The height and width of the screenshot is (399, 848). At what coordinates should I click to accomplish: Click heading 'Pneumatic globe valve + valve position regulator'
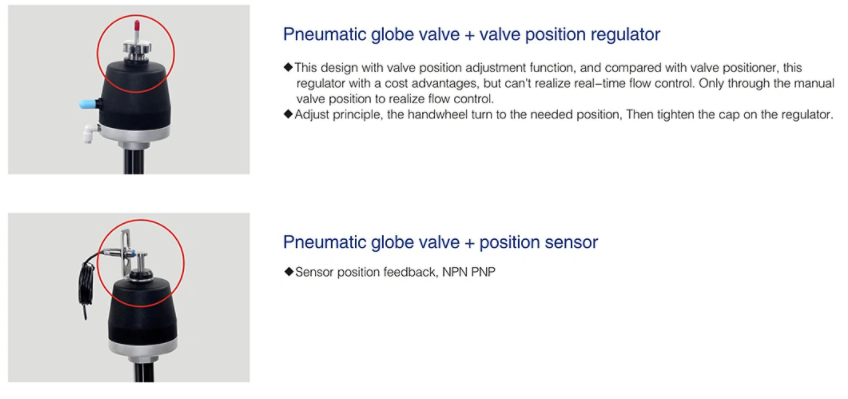(472, 35)
